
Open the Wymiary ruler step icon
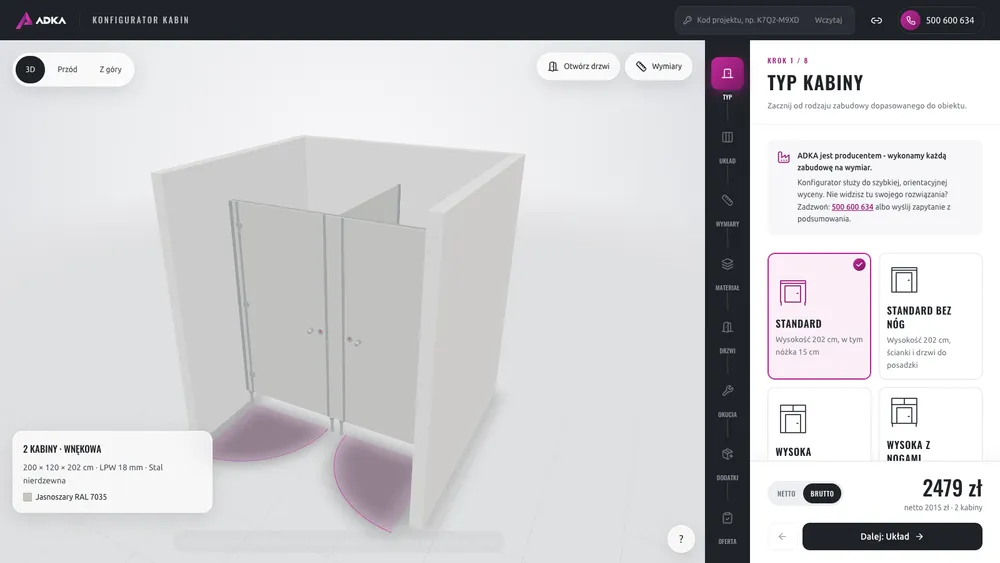(727, 200)
